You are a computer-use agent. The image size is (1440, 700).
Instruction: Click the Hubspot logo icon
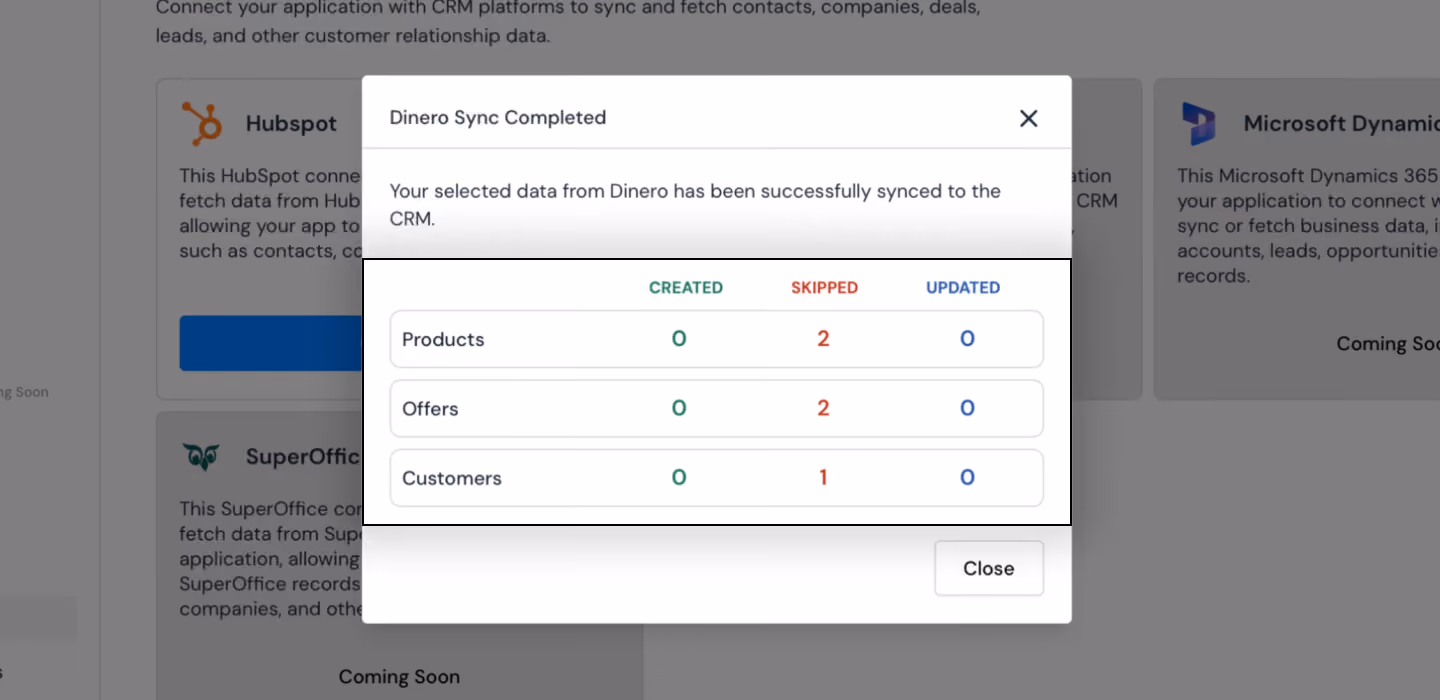coord(202,124)
